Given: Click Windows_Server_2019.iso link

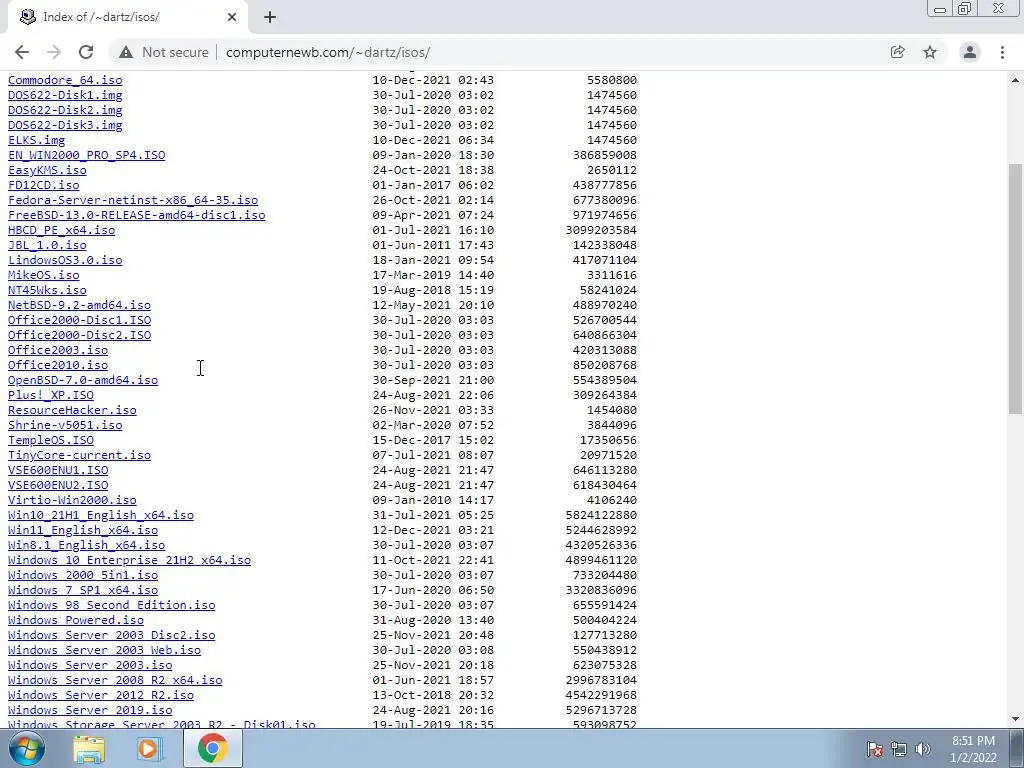Looking at the screenshot, I should 90,711.
